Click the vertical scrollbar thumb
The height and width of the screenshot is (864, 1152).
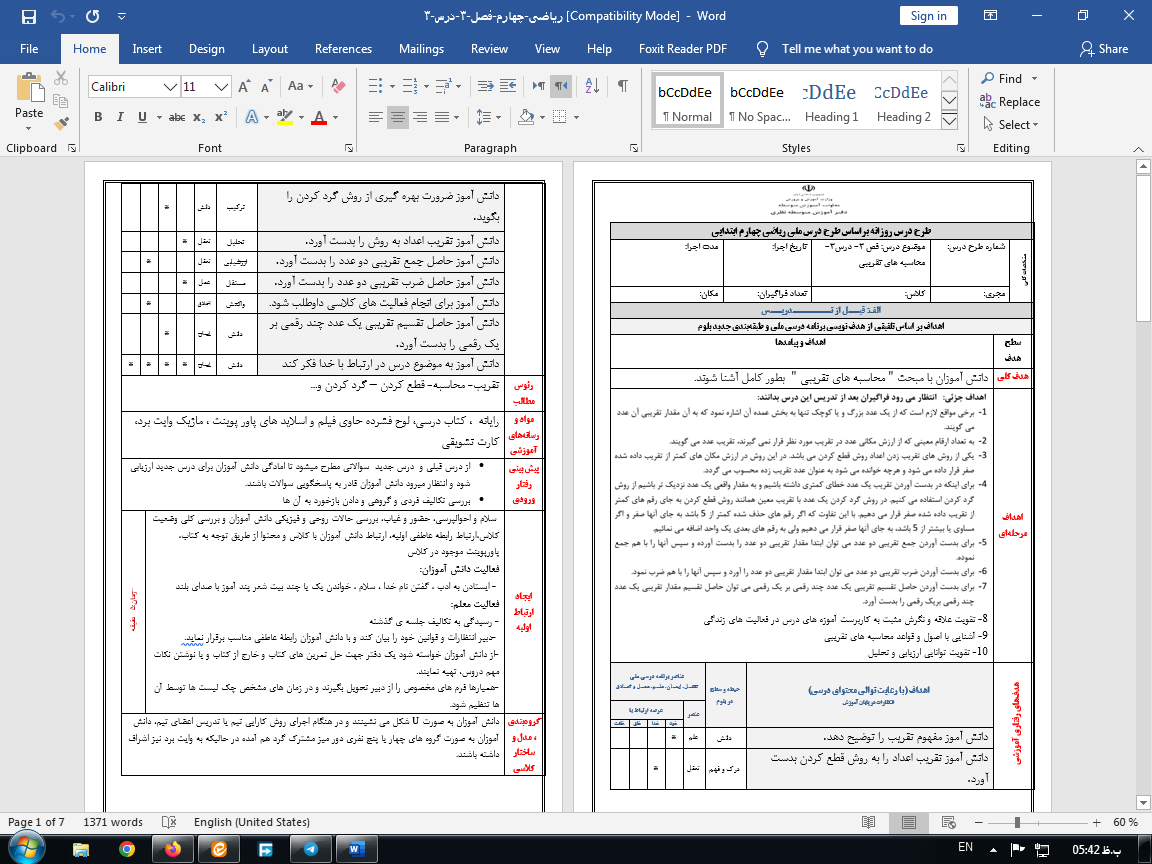[x=1143, y=249]
